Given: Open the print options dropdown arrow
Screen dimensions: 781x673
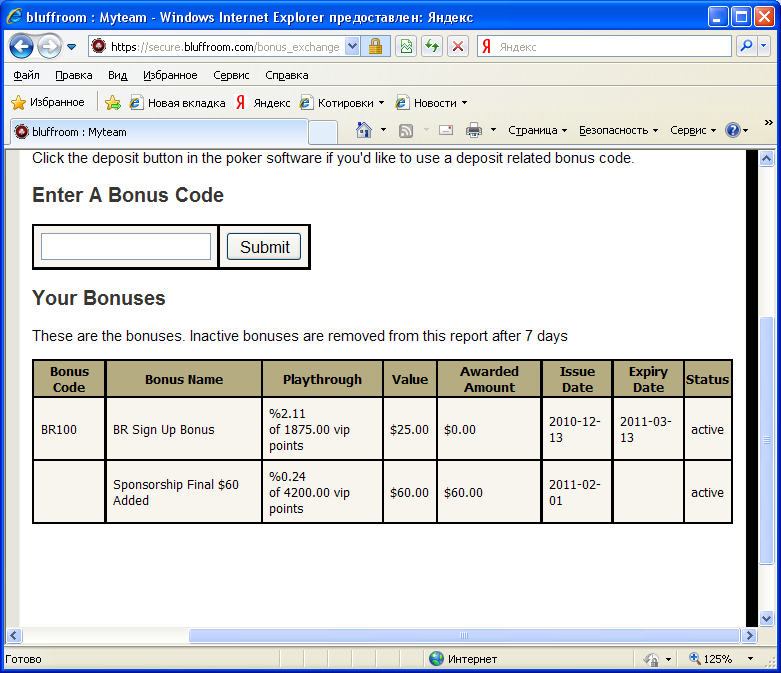Looking at the screenshot, I should point(493,130).
